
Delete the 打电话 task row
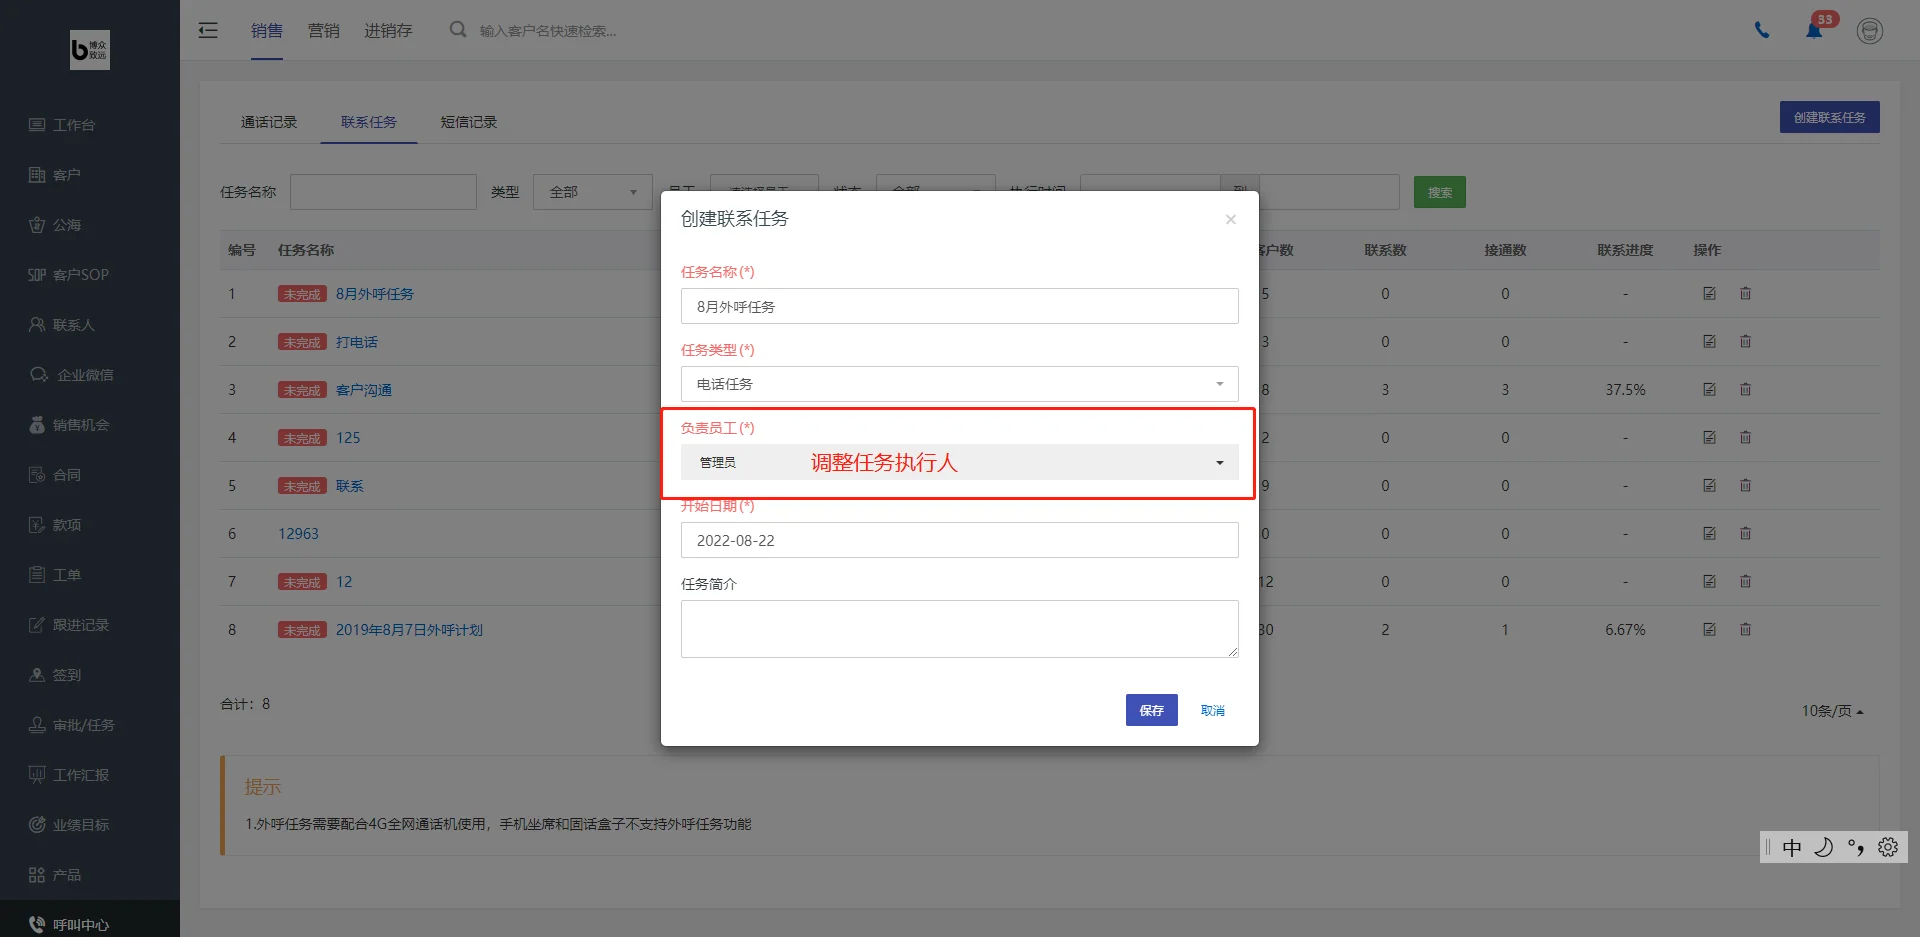(x=1746, y=341)
